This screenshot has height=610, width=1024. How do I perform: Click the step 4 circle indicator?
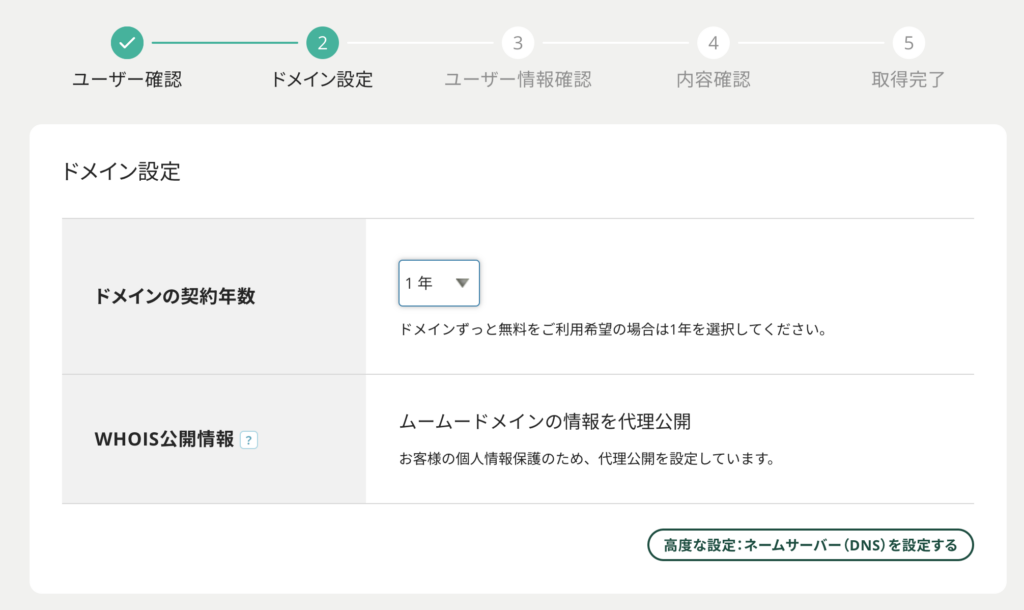[x=713, y=43]
